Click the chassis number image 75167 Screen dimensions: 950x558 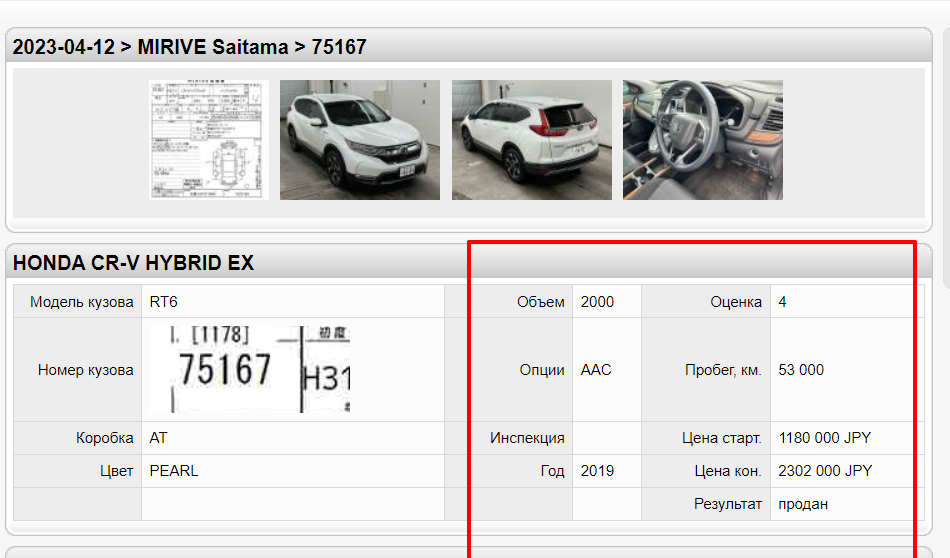click(250, 370)
